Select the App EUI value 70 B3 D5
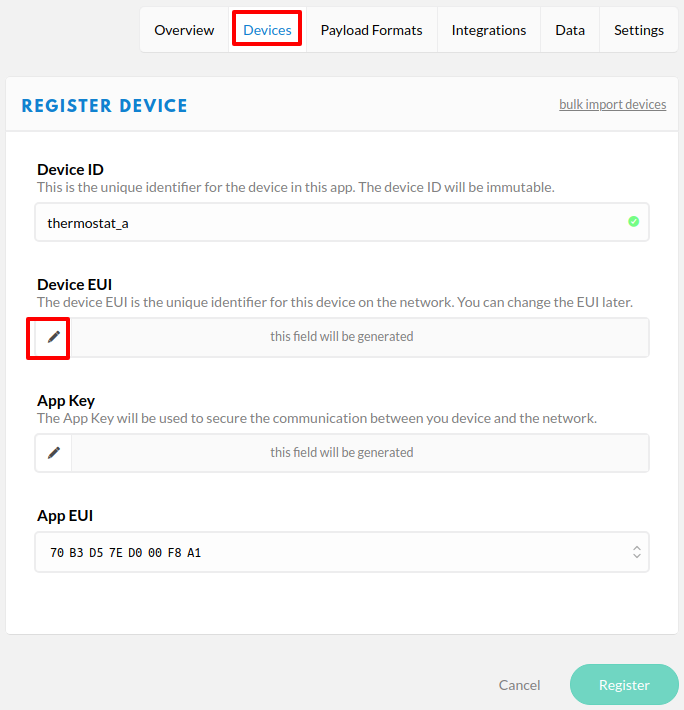Image resolution: width=684 pixels, height=710 pixels. tap(126, 552)
